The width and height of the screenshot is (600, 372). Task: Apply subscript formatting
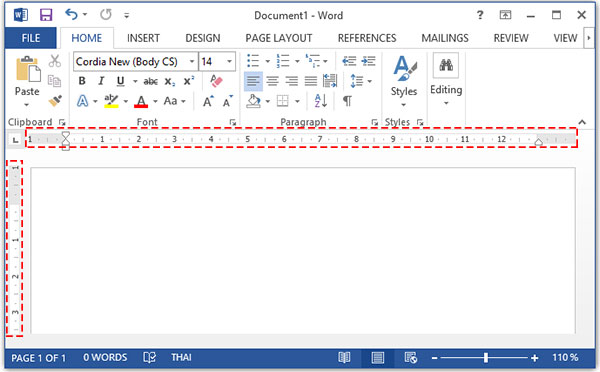coord(170,82)
